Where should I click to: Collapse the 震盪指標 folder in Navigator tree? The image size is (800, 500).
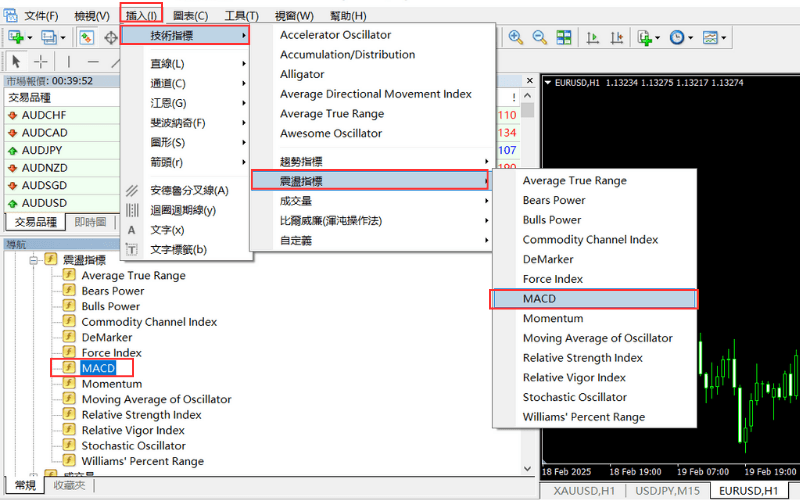(x=34, y=260)
